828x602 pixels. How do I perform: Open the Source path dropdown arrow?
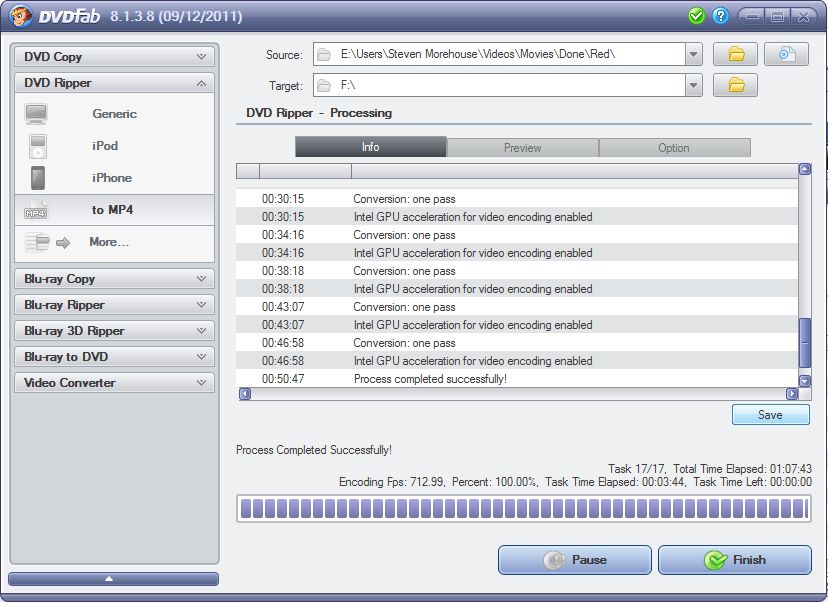[693, 54]
